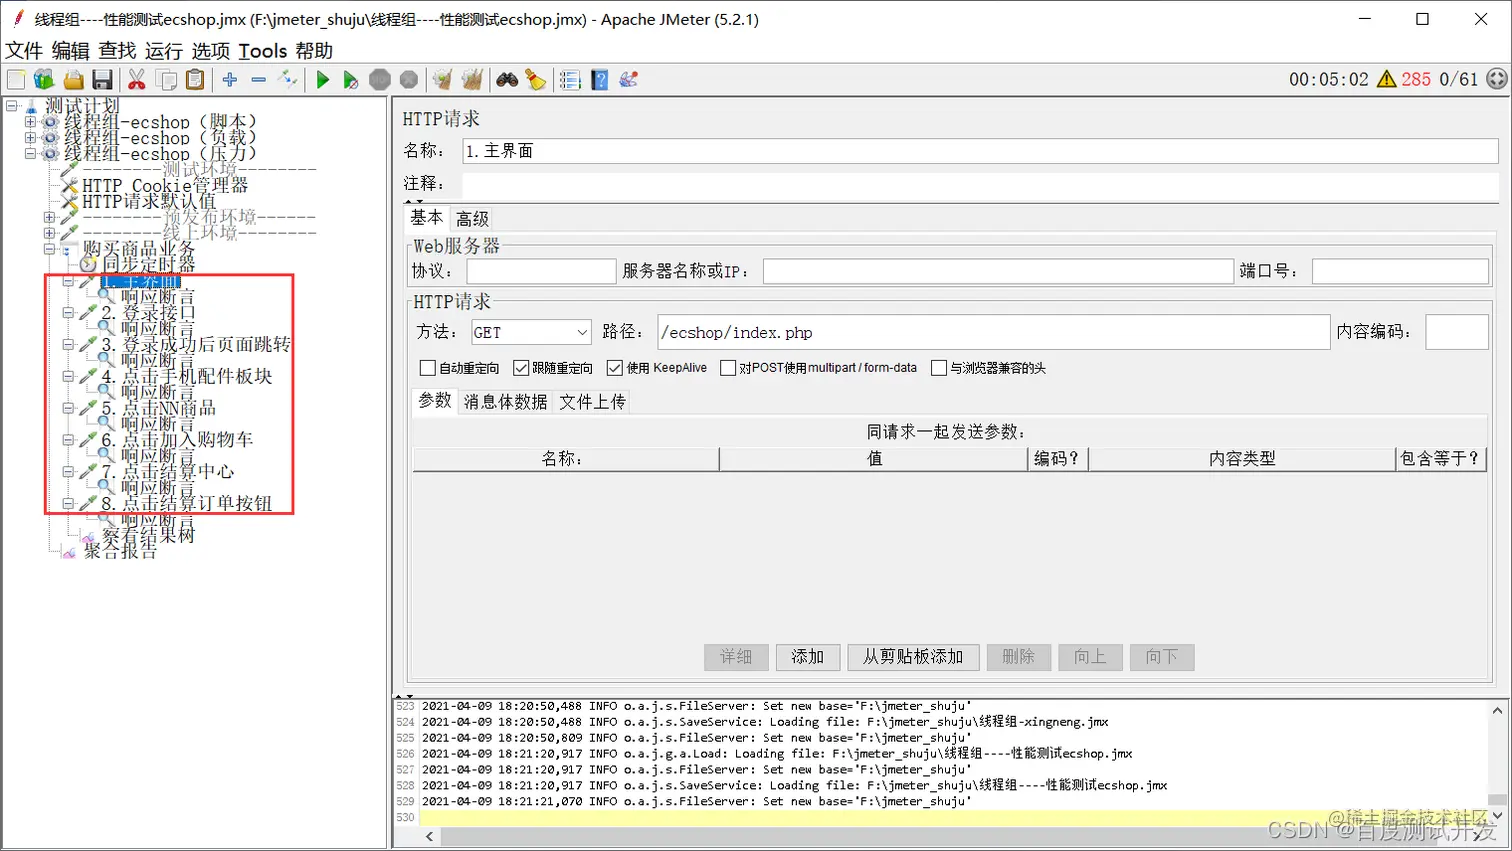Viewport: 1512px width, 851px height.
Task: Toggle 使用 KeepAlive checkbox
Action: [x=615, y=368]
